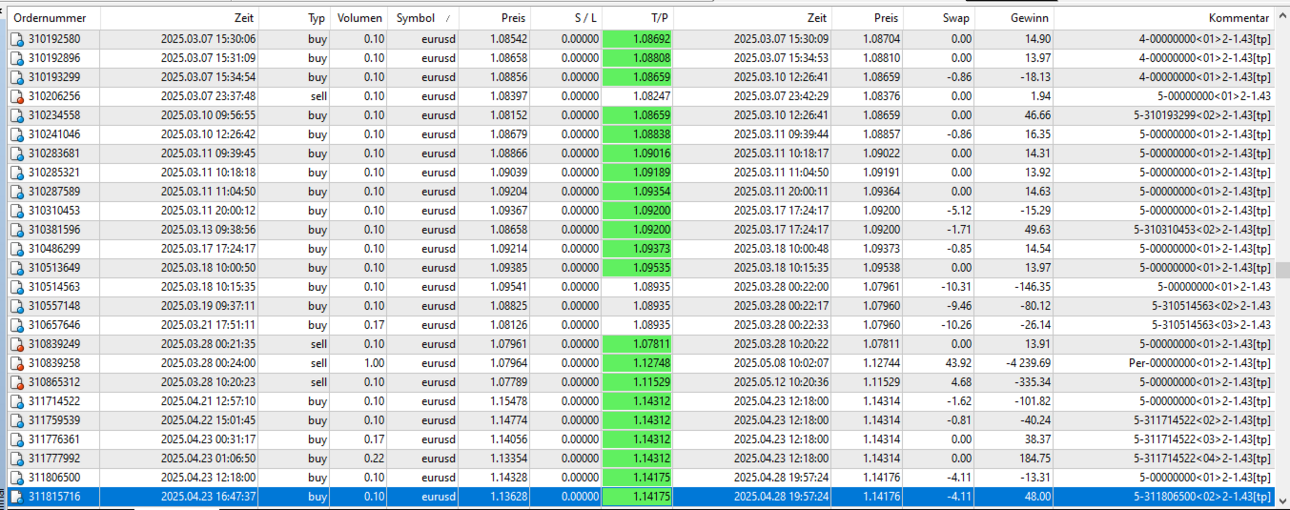Click open time 2025.03.07 23:37:48
The image size is (1290, 510).
coord(208,96)
